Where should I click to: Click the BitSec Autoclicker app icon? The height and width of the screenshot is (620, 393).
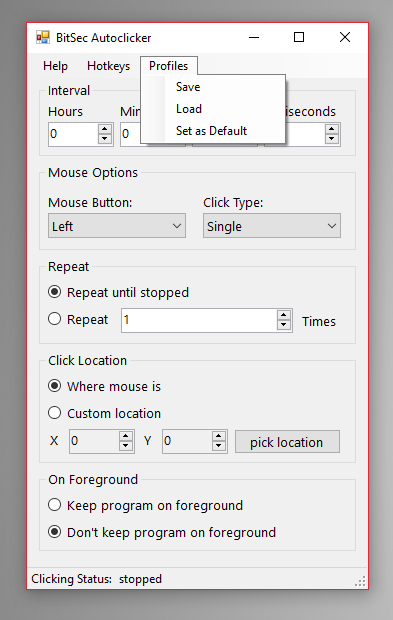click(43, 38)
